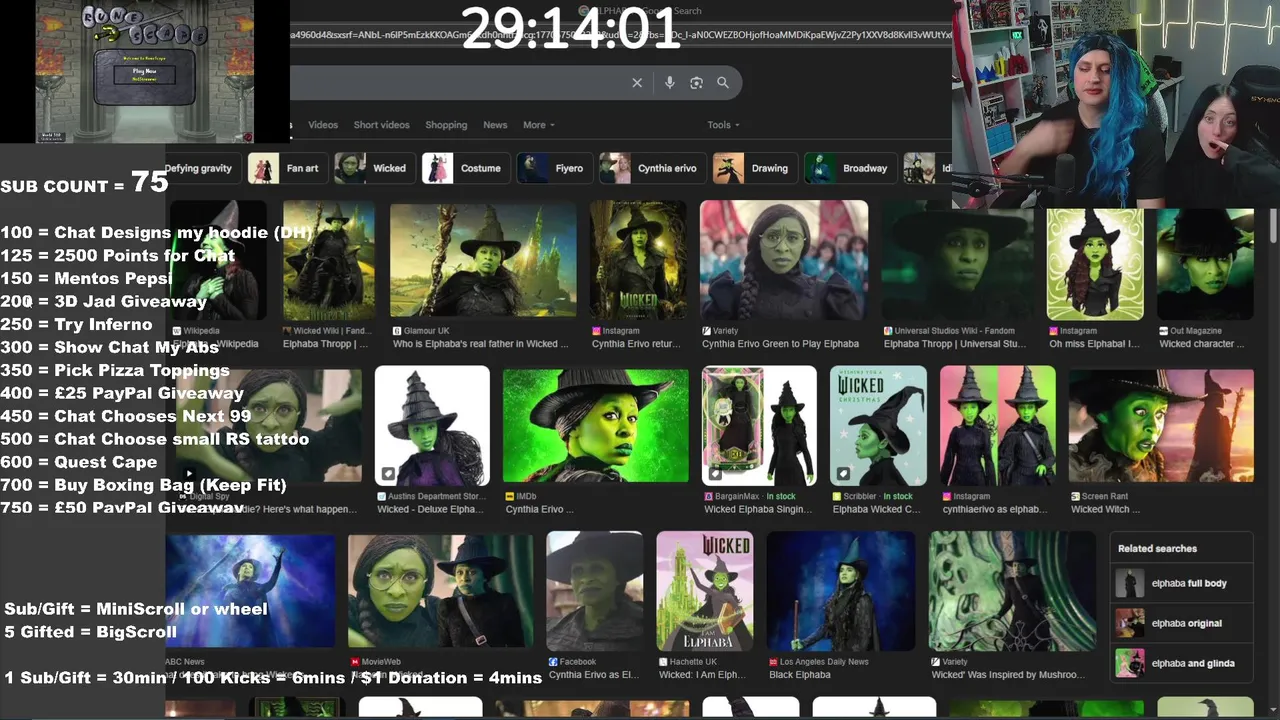Open Variety Cynthia Erivo Green image

(784, 259)
